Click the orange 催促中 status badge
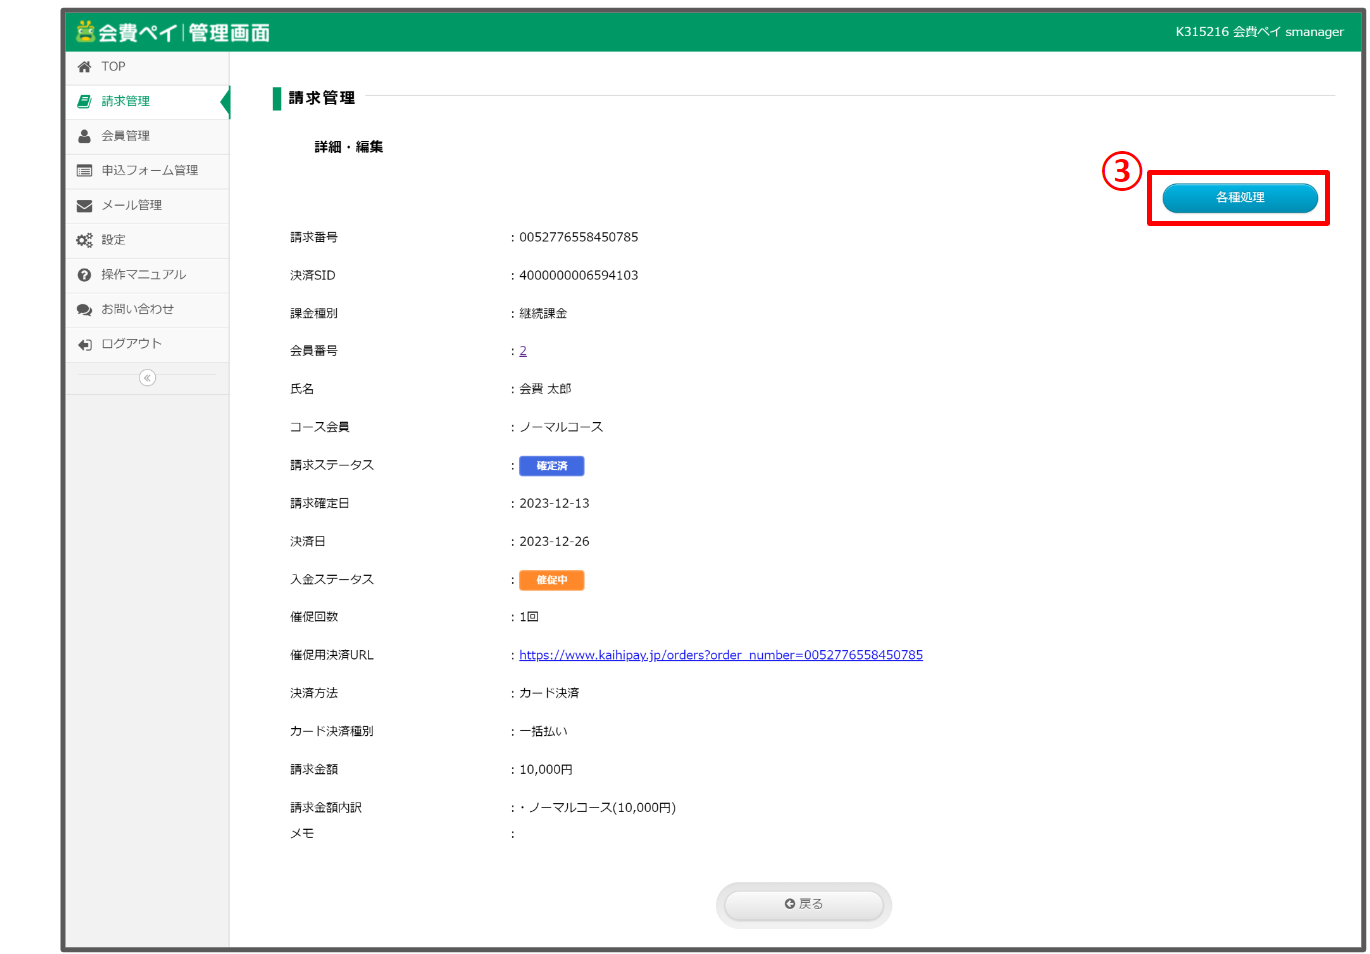The image size is (1370, 954). tap(551, 580)
